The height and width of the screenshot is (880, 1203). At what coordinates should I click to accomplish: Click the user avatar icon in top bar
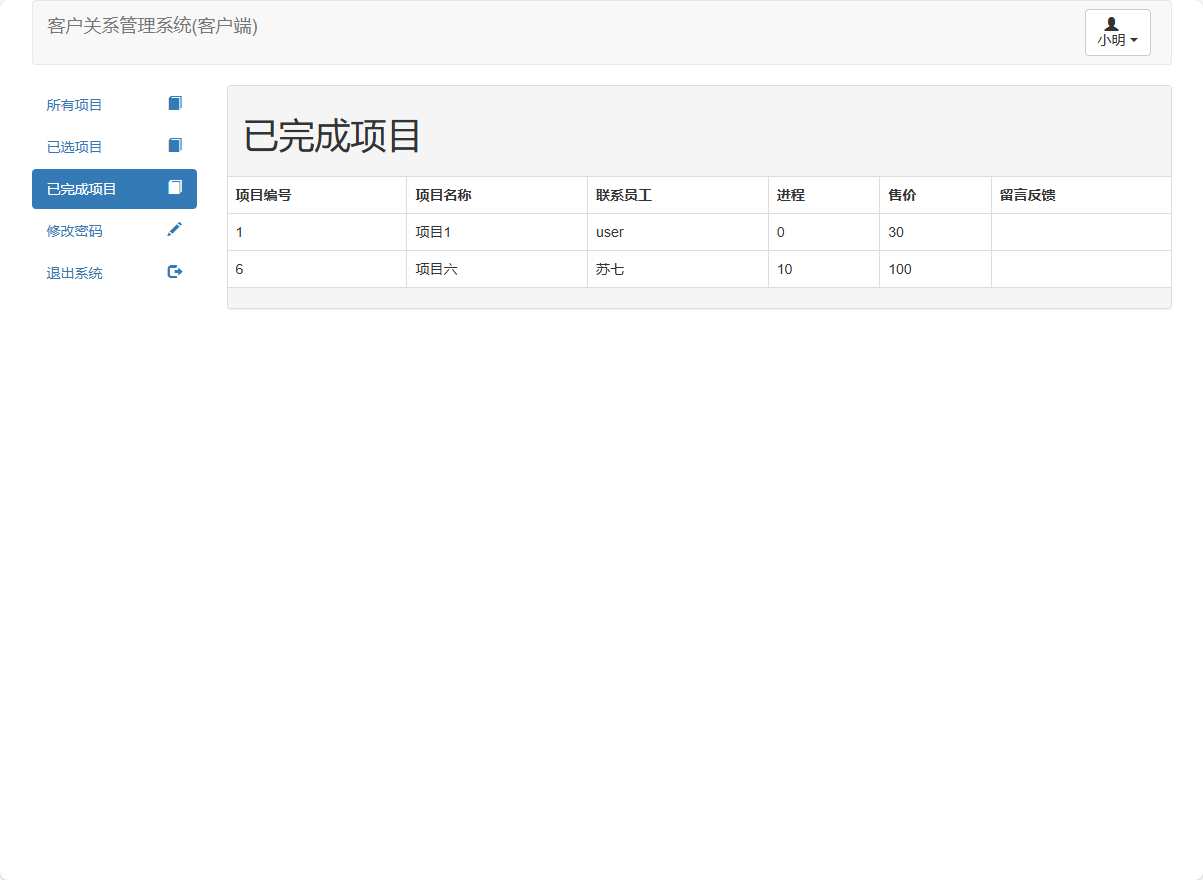pos(1110,24)
